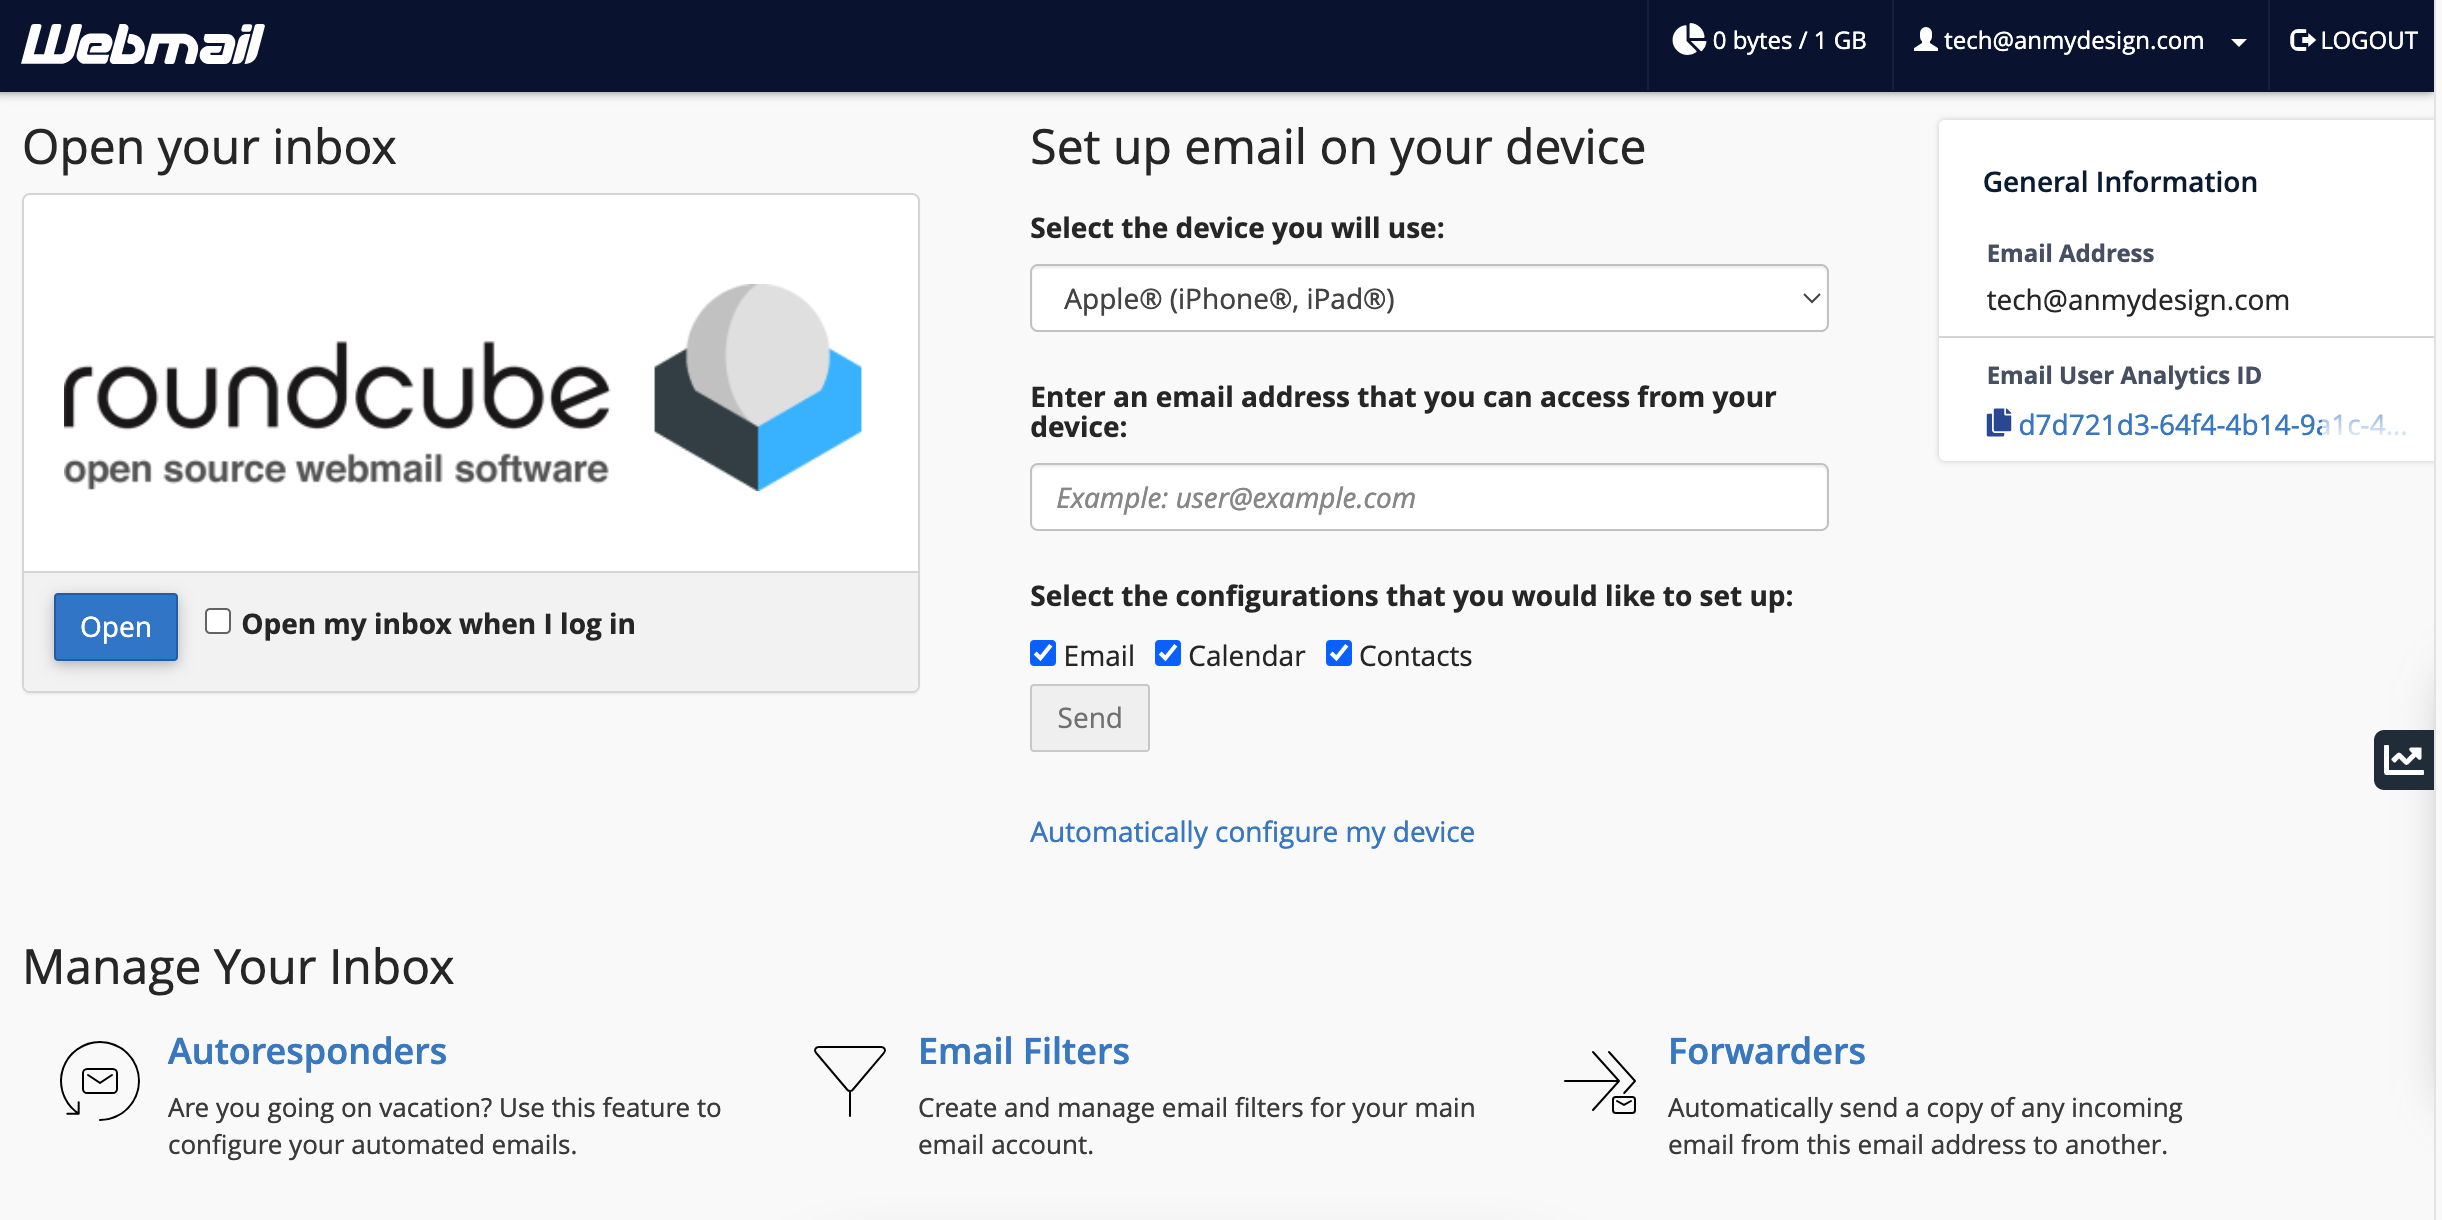The image size is (2442, 1220).
Task: Copy the Email User Analytics ID icon
Action: coord(1998,423)
